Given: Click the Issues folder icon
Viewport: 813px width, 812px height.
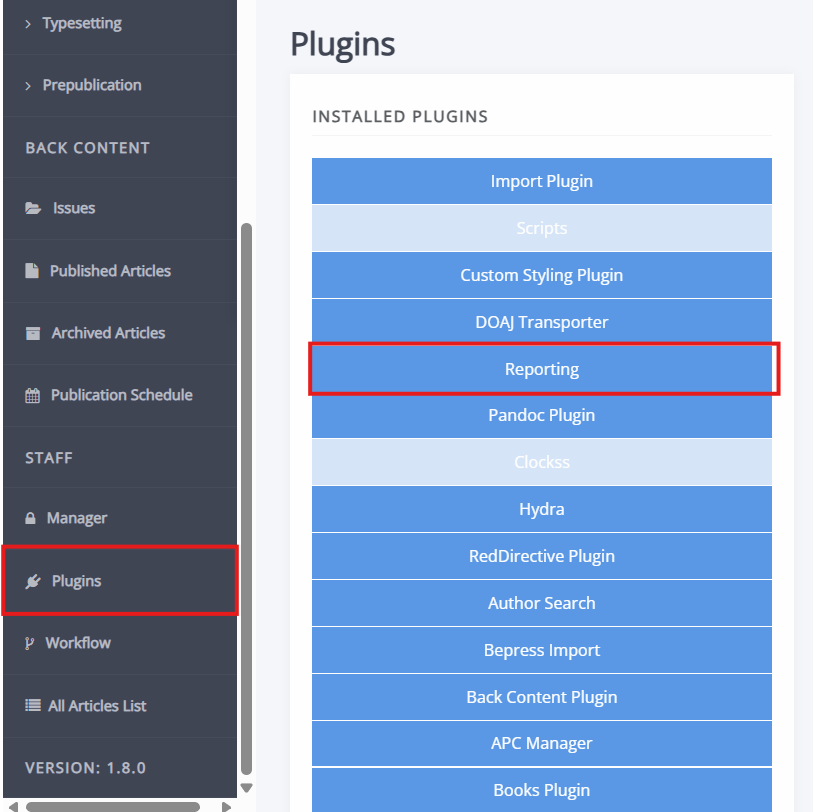Looking at the screenshot, I should coord(33,208).
